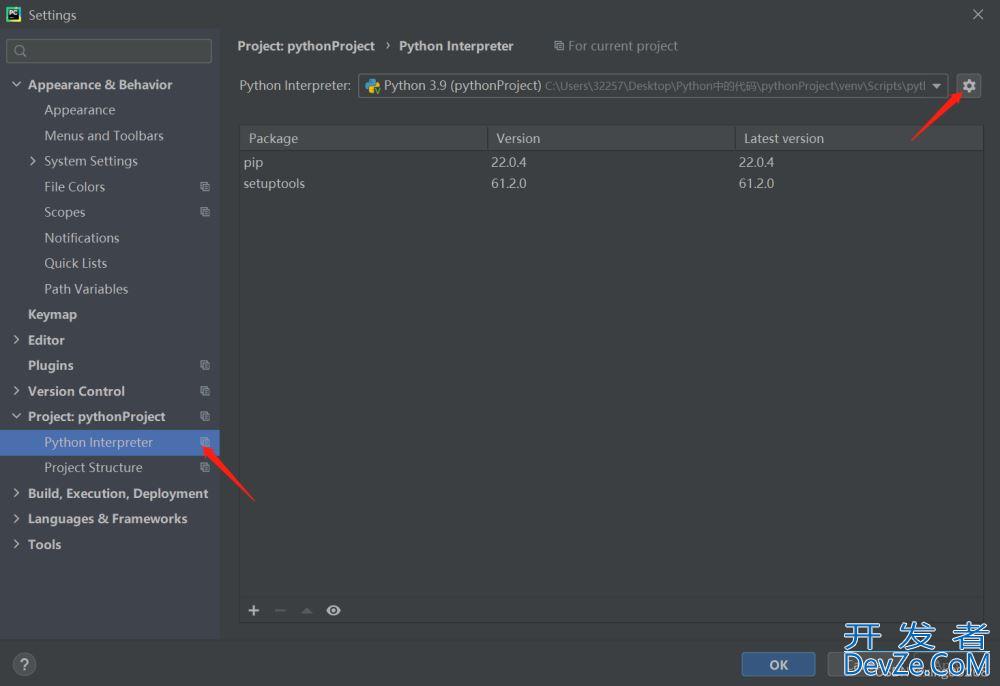
Task: Open Path Variables settings
Action: click(86, 289)
